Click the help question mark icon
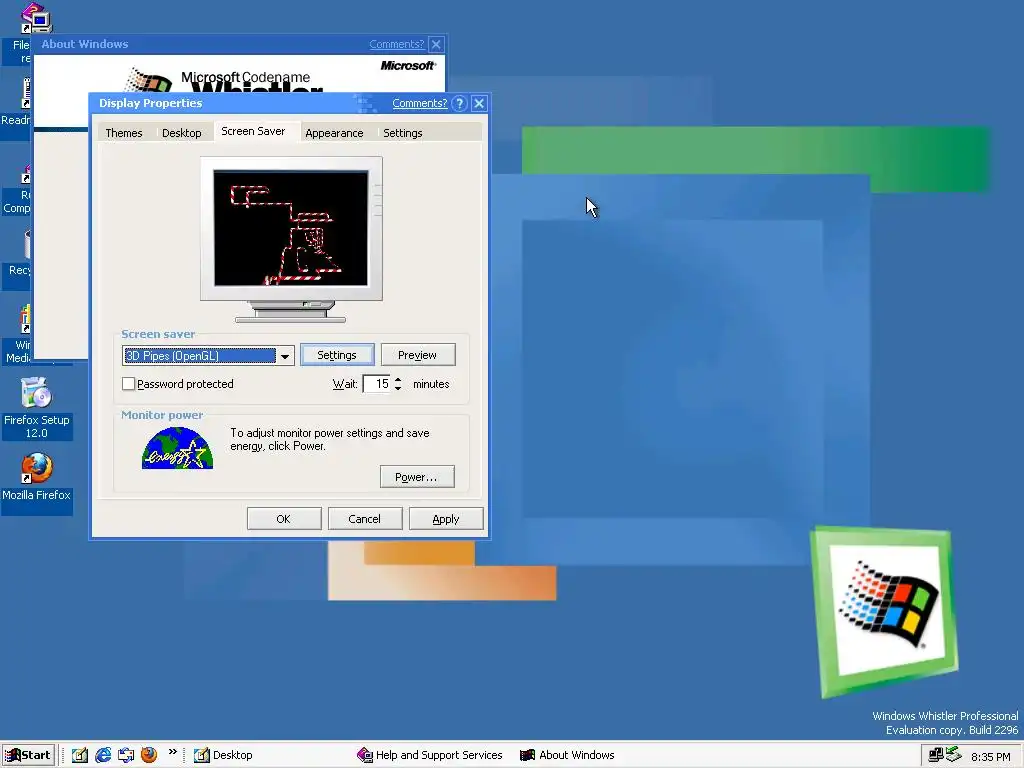The height and width of the screenshot is (768, 1024). tap(460, 103)
